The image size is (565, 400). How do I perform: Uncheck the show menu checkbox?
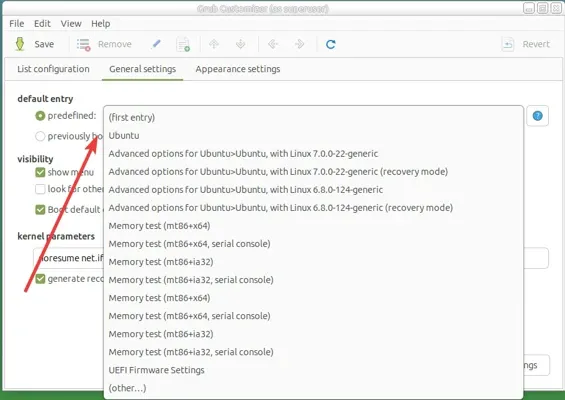[40, 172]
